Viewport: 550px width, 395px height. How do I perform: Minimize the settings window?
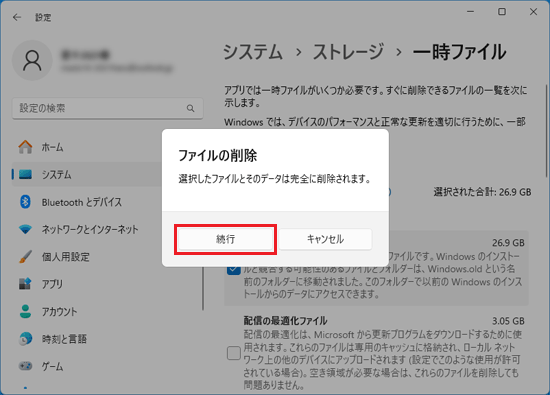click(x=470, y=12)
